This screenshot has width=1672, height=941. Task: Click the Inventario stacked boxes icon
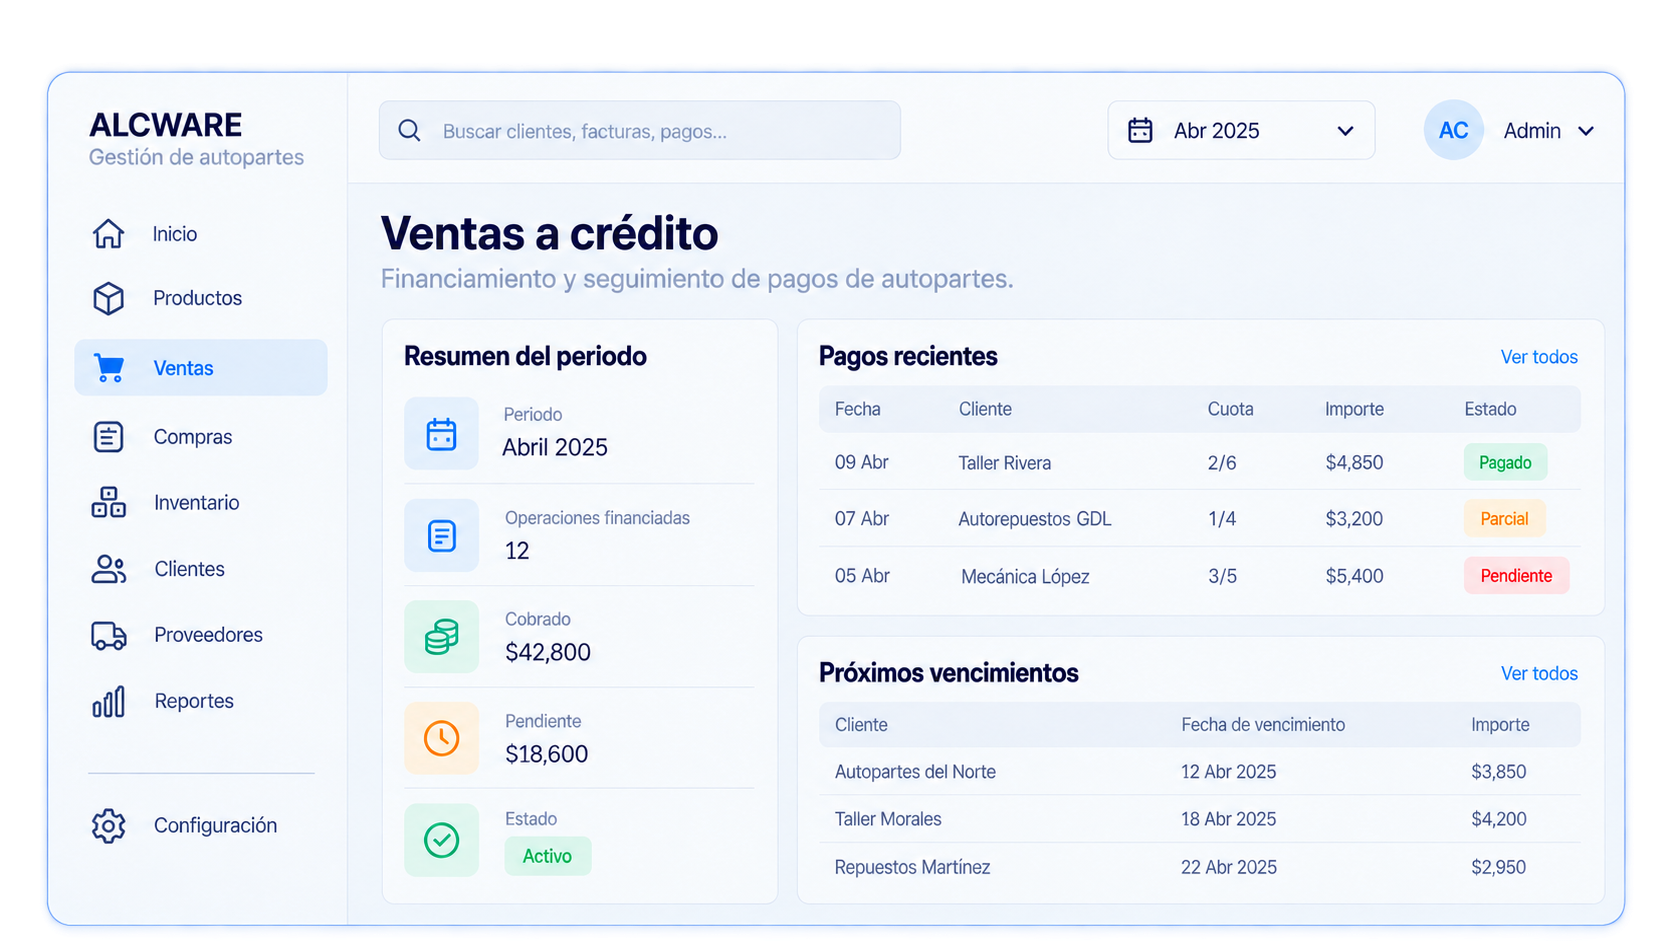pyautogui.click(x=108, y=502)
